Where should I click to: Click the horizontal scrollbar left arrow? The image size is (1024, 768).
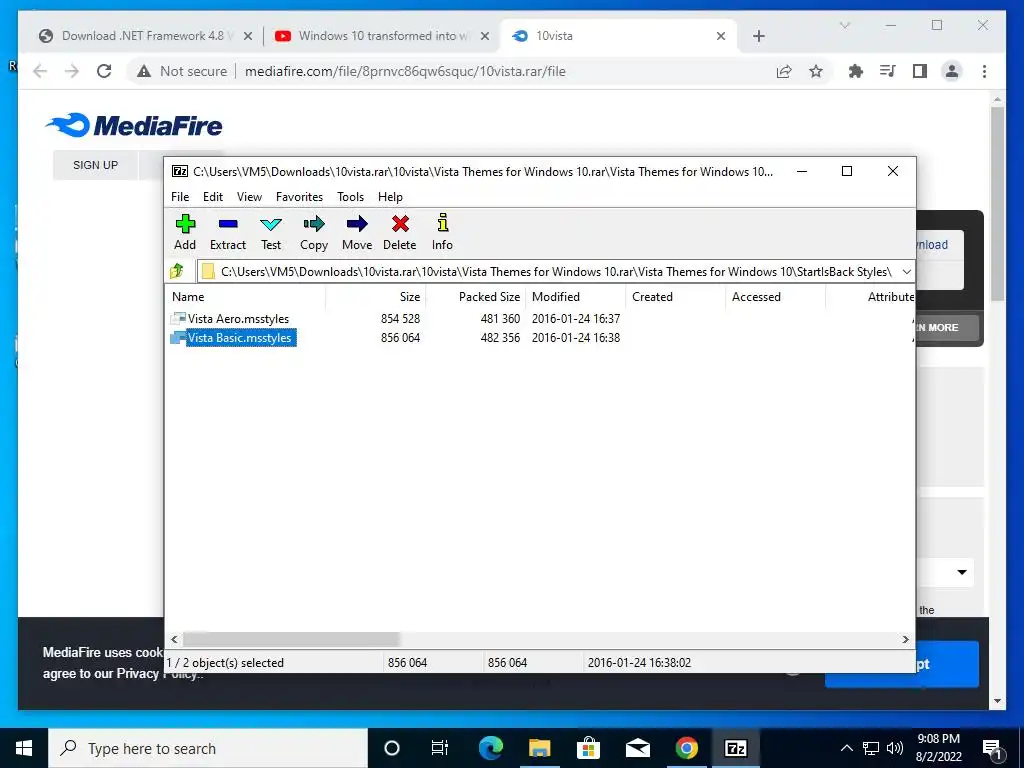click(x=174, y=639)
